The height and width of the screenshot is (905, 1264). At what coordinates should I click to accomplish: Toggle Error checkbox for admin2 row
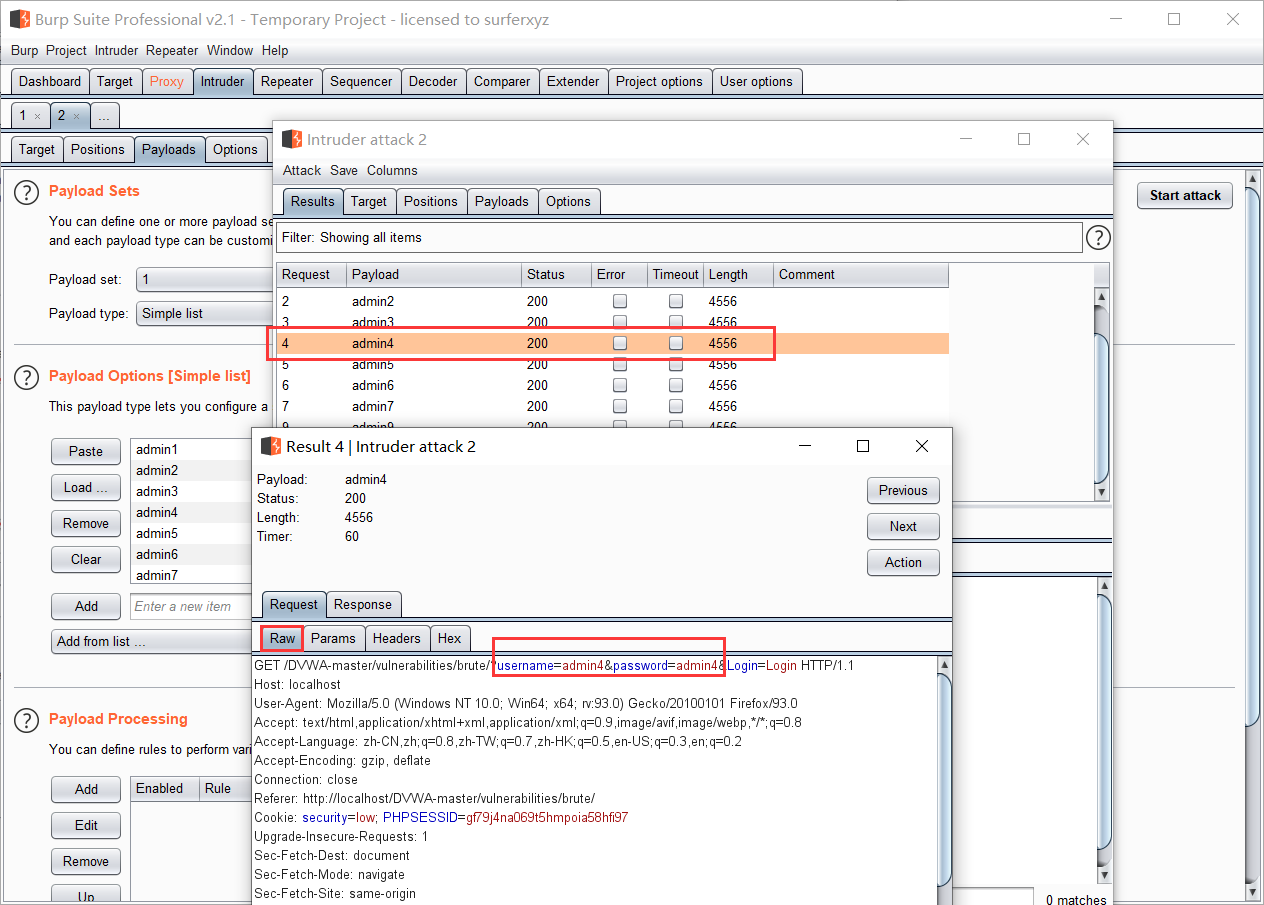620,301
